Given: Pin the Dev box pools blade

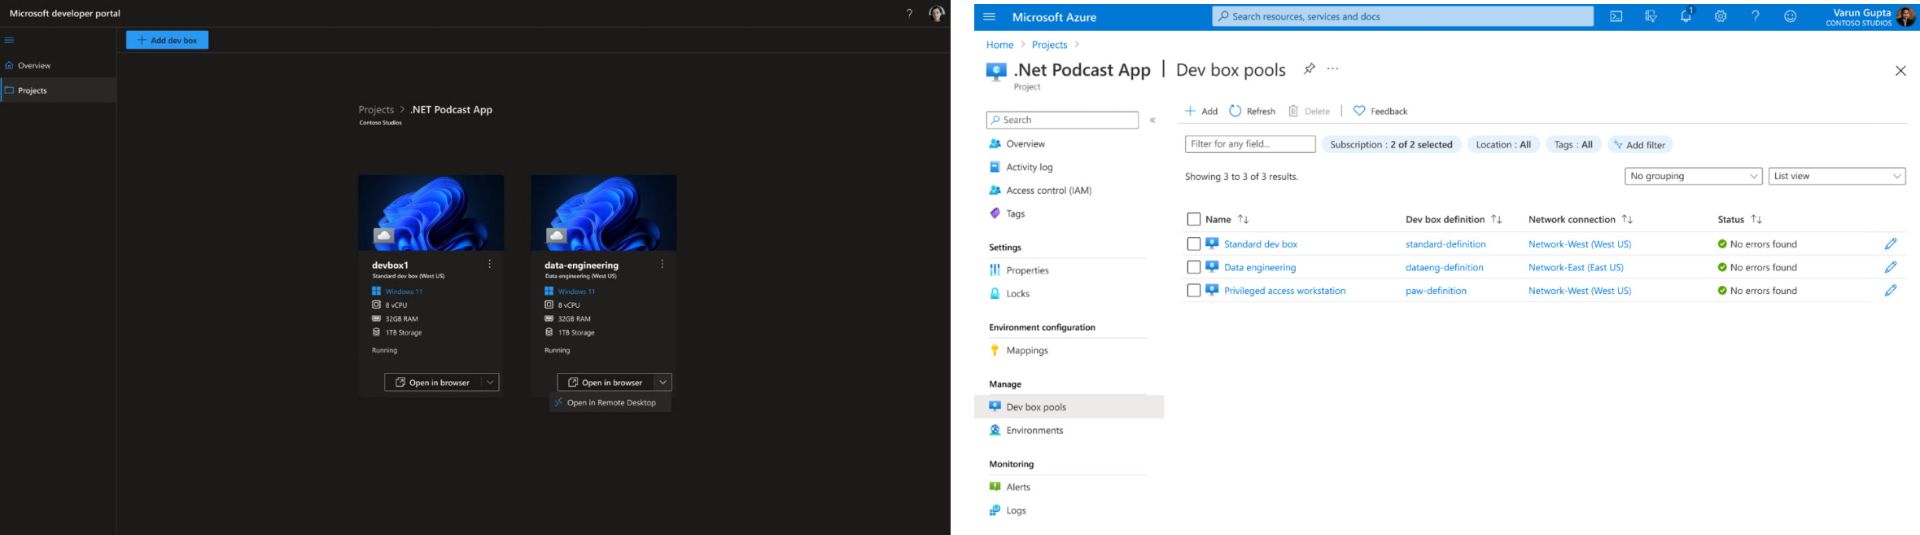Looking at the screenshot, I should [1309, 69].
